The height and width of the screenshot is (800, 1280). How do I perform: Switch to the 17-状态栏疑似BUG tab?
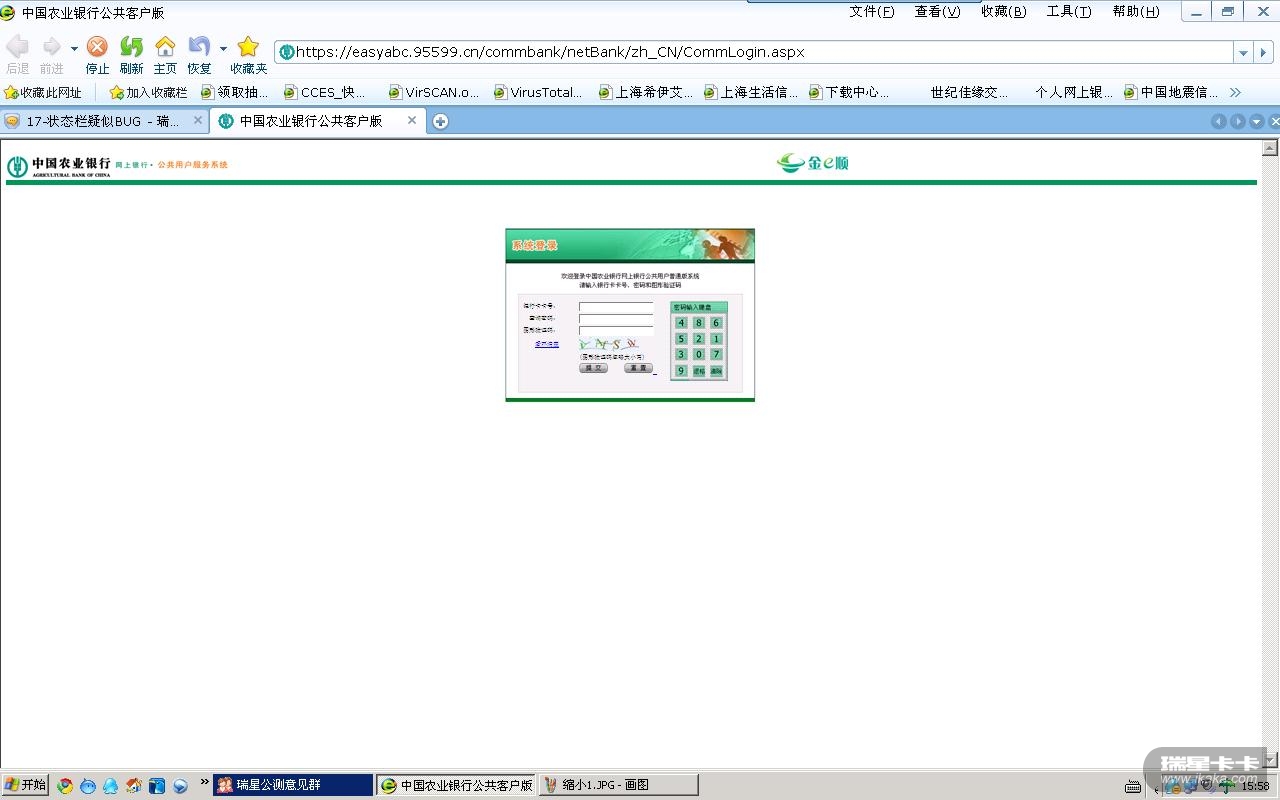point(104,121)
